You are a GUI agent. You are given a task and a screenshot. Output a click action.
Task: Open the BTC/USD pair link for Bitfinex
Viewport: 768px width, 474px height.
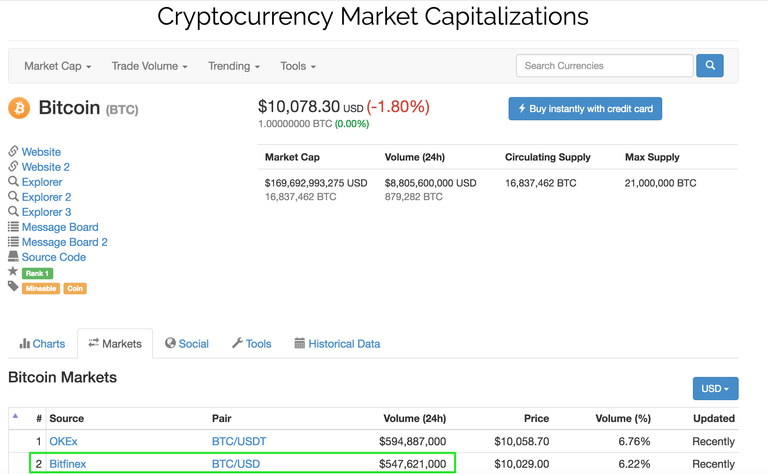click(236, 464)
